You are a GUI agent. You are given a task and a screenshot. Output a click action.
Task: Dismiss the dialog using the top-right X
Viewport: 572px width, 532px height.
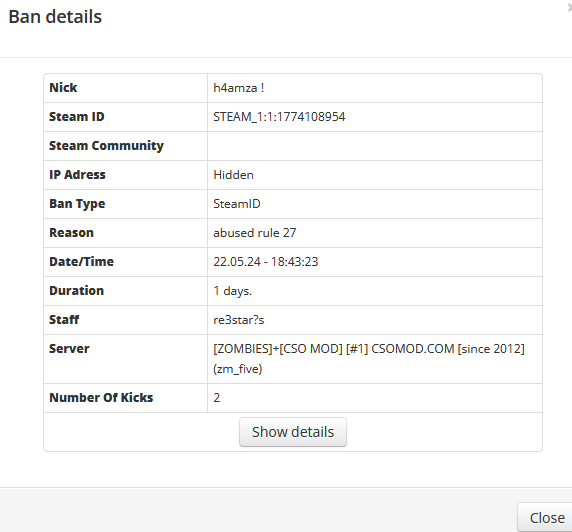tap(569, 7)
